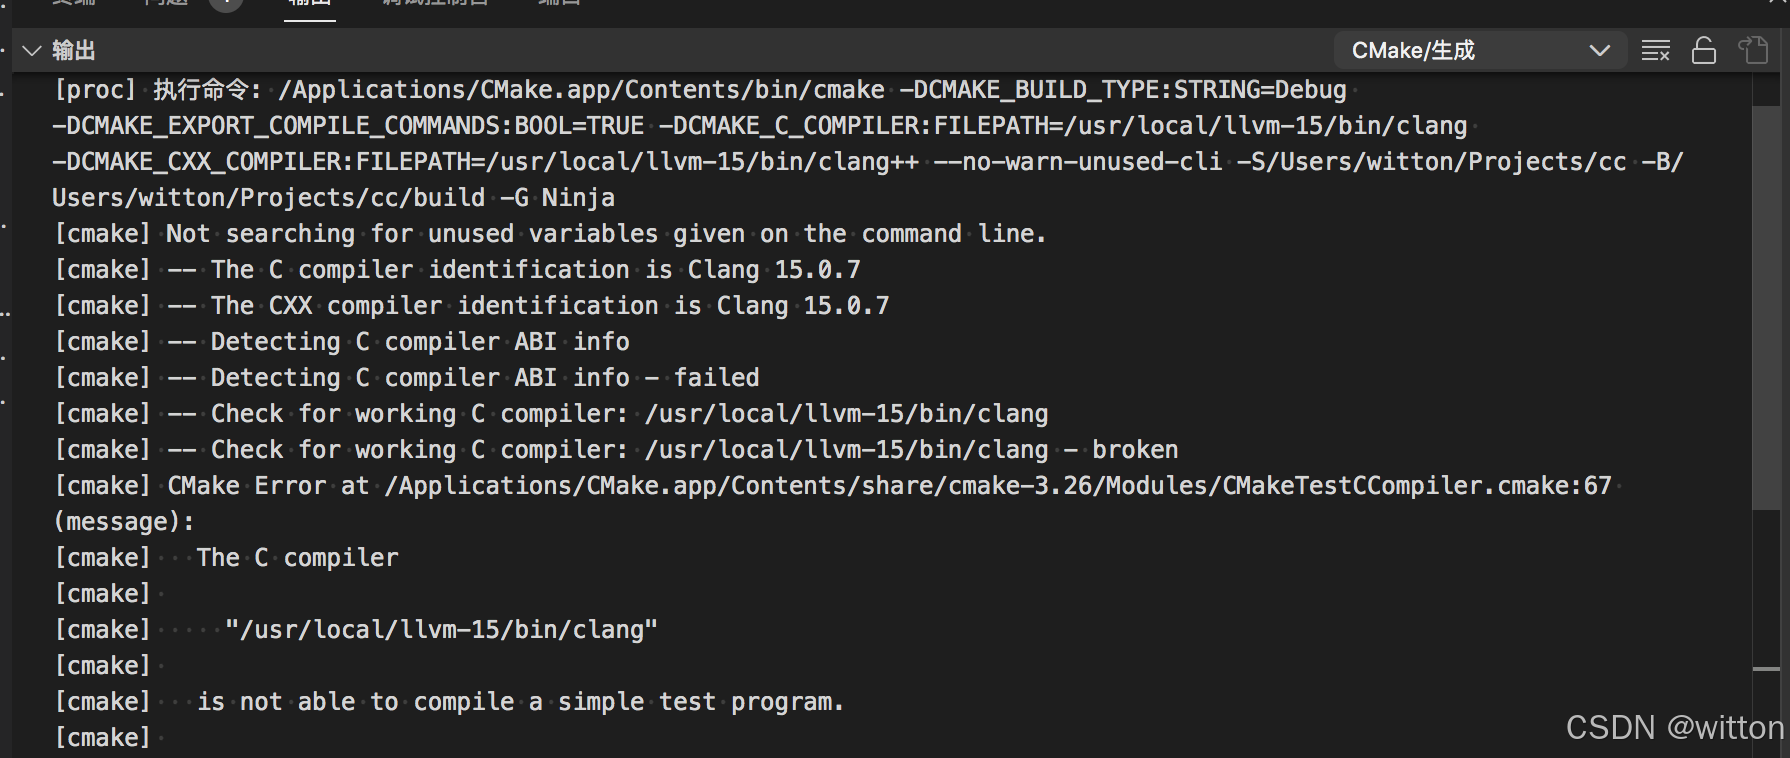The width and height of the screenshot is (1790, 758).
Task: Switch to the 调试控制台 panel tab
Action: click(x=435, y=4)
